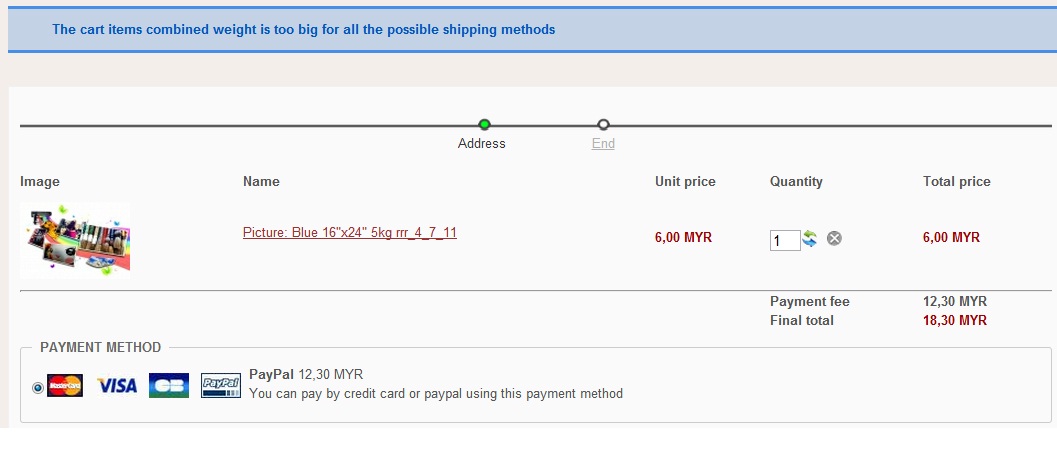Click the Unit price column header

point(685,182)
